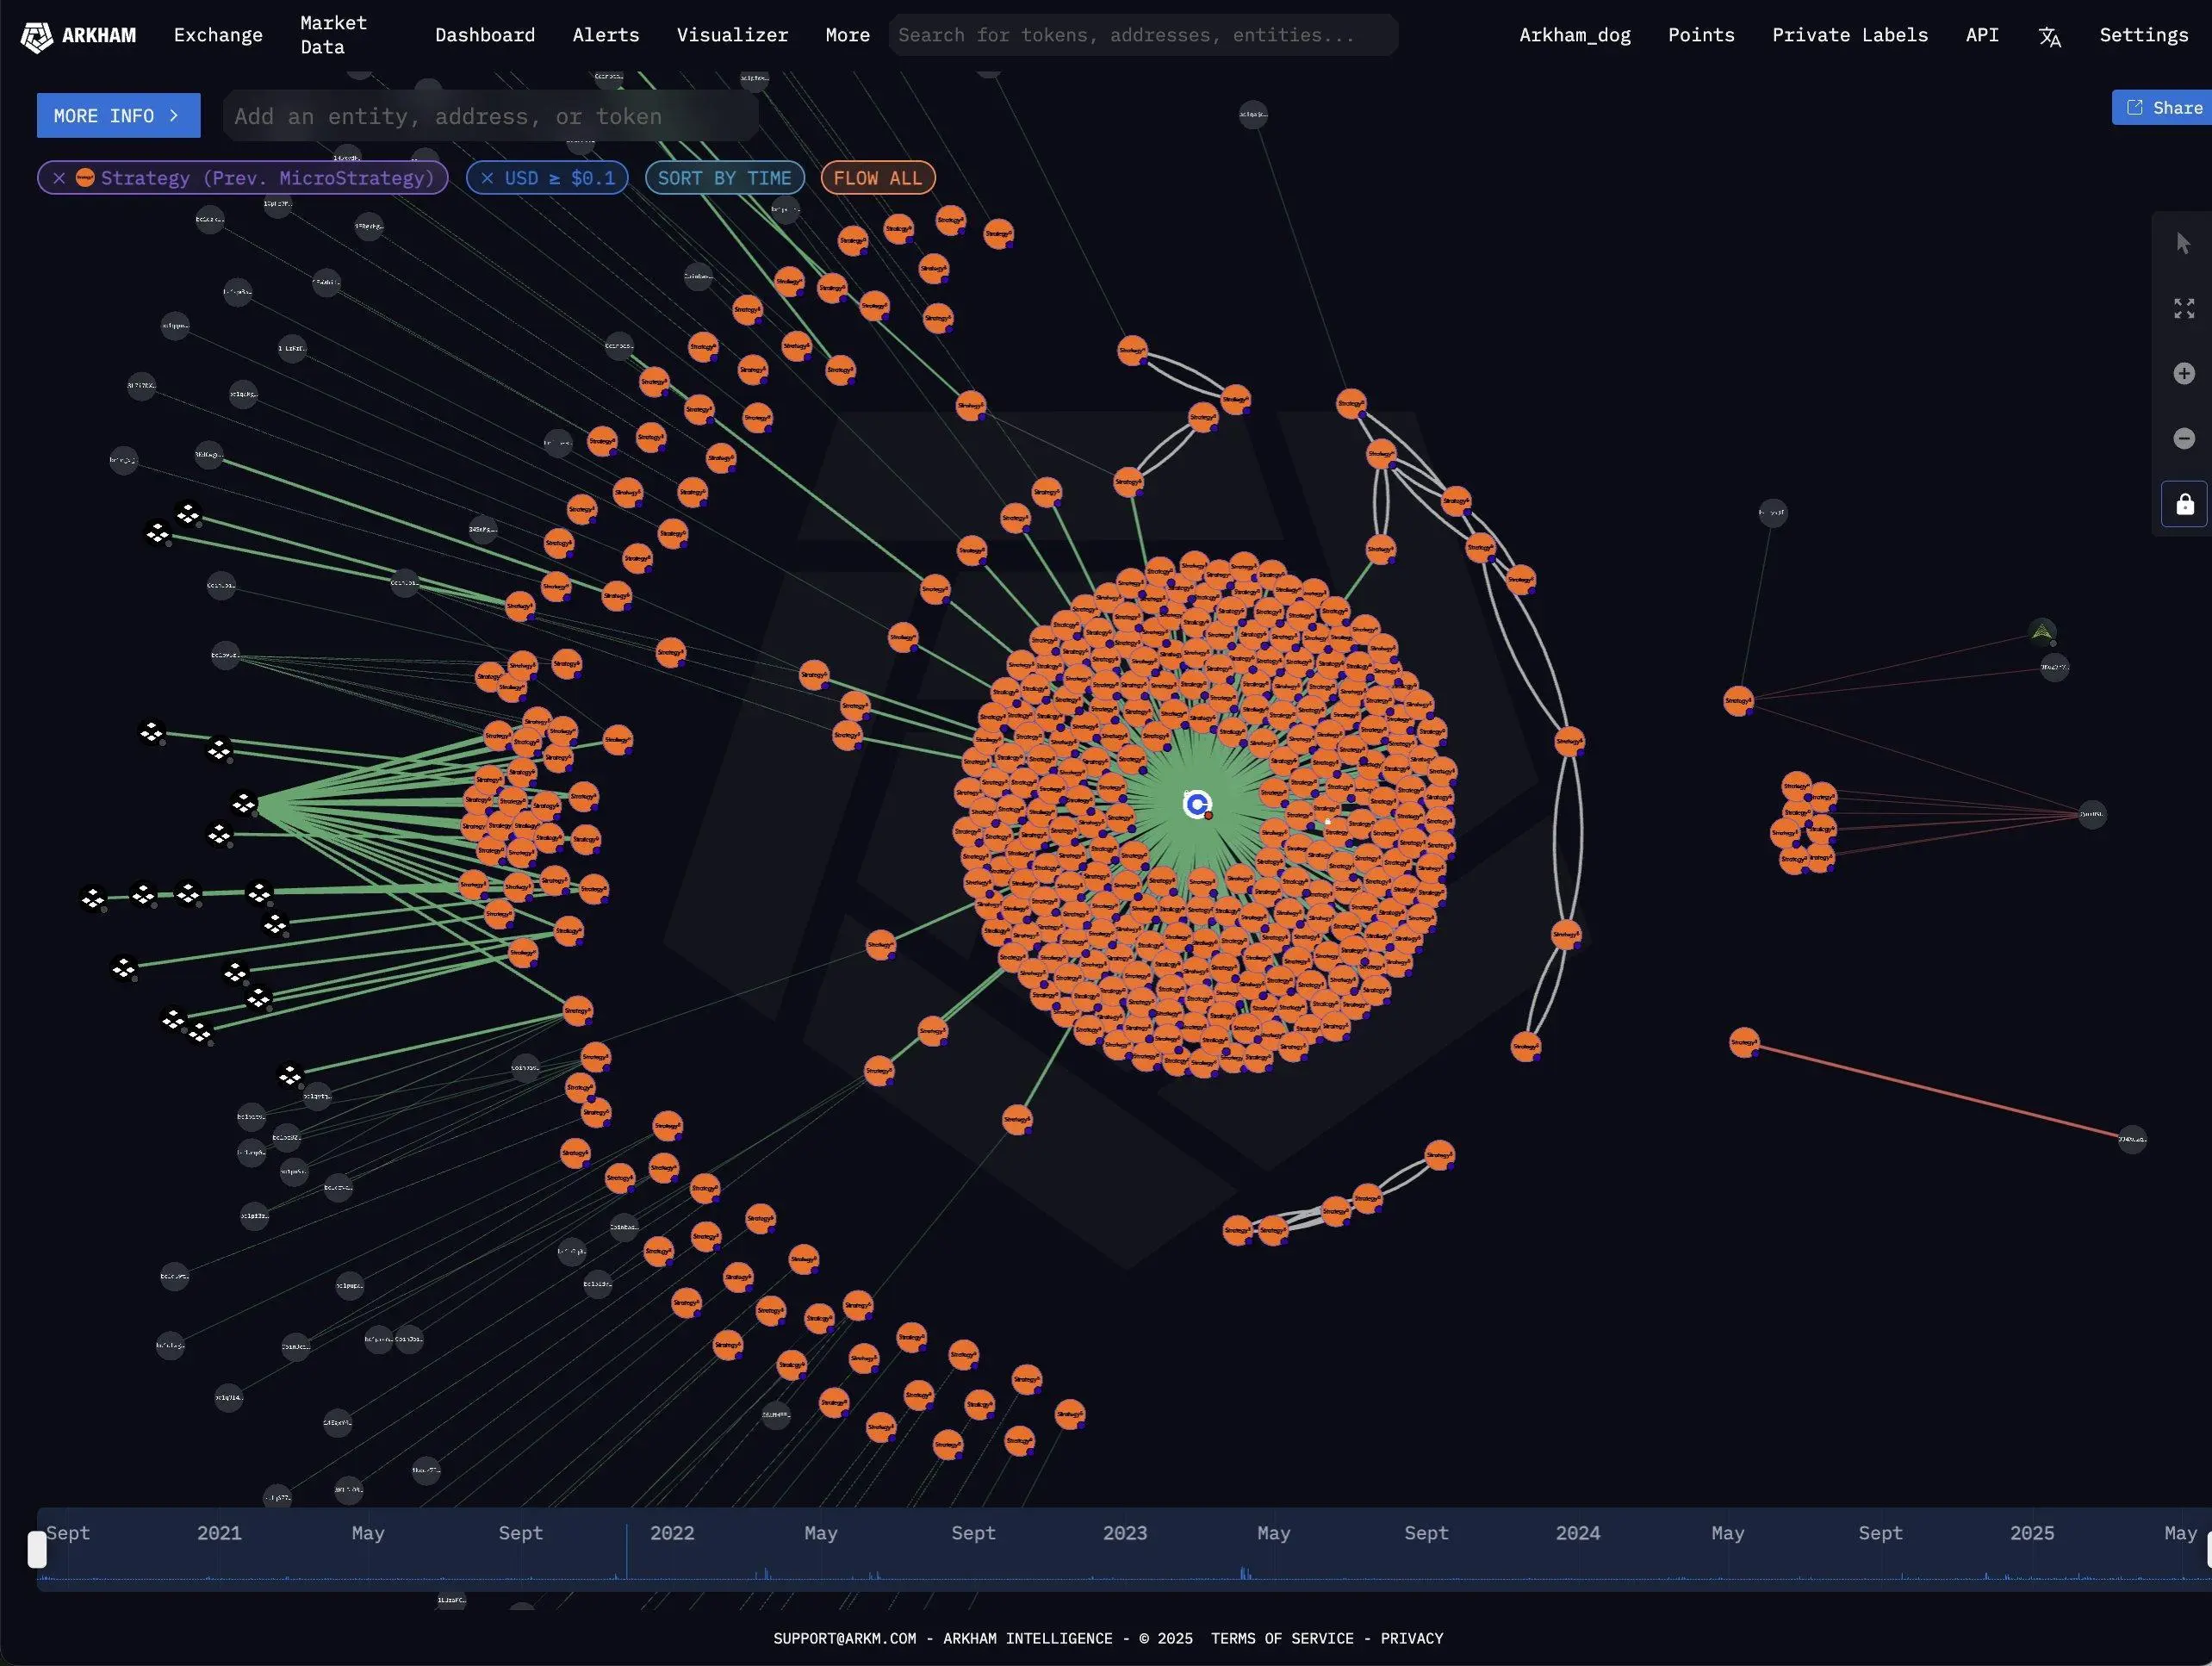Zoom out with the minus icon

[x=2183, y=438]
